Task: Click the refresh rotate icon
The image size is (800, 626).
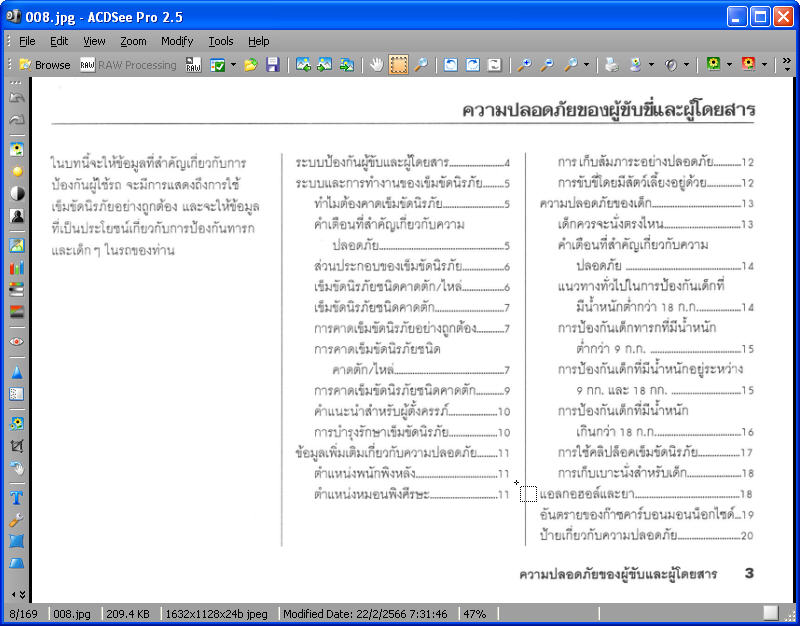Action: pyautogui.click(x=495, y=65)
